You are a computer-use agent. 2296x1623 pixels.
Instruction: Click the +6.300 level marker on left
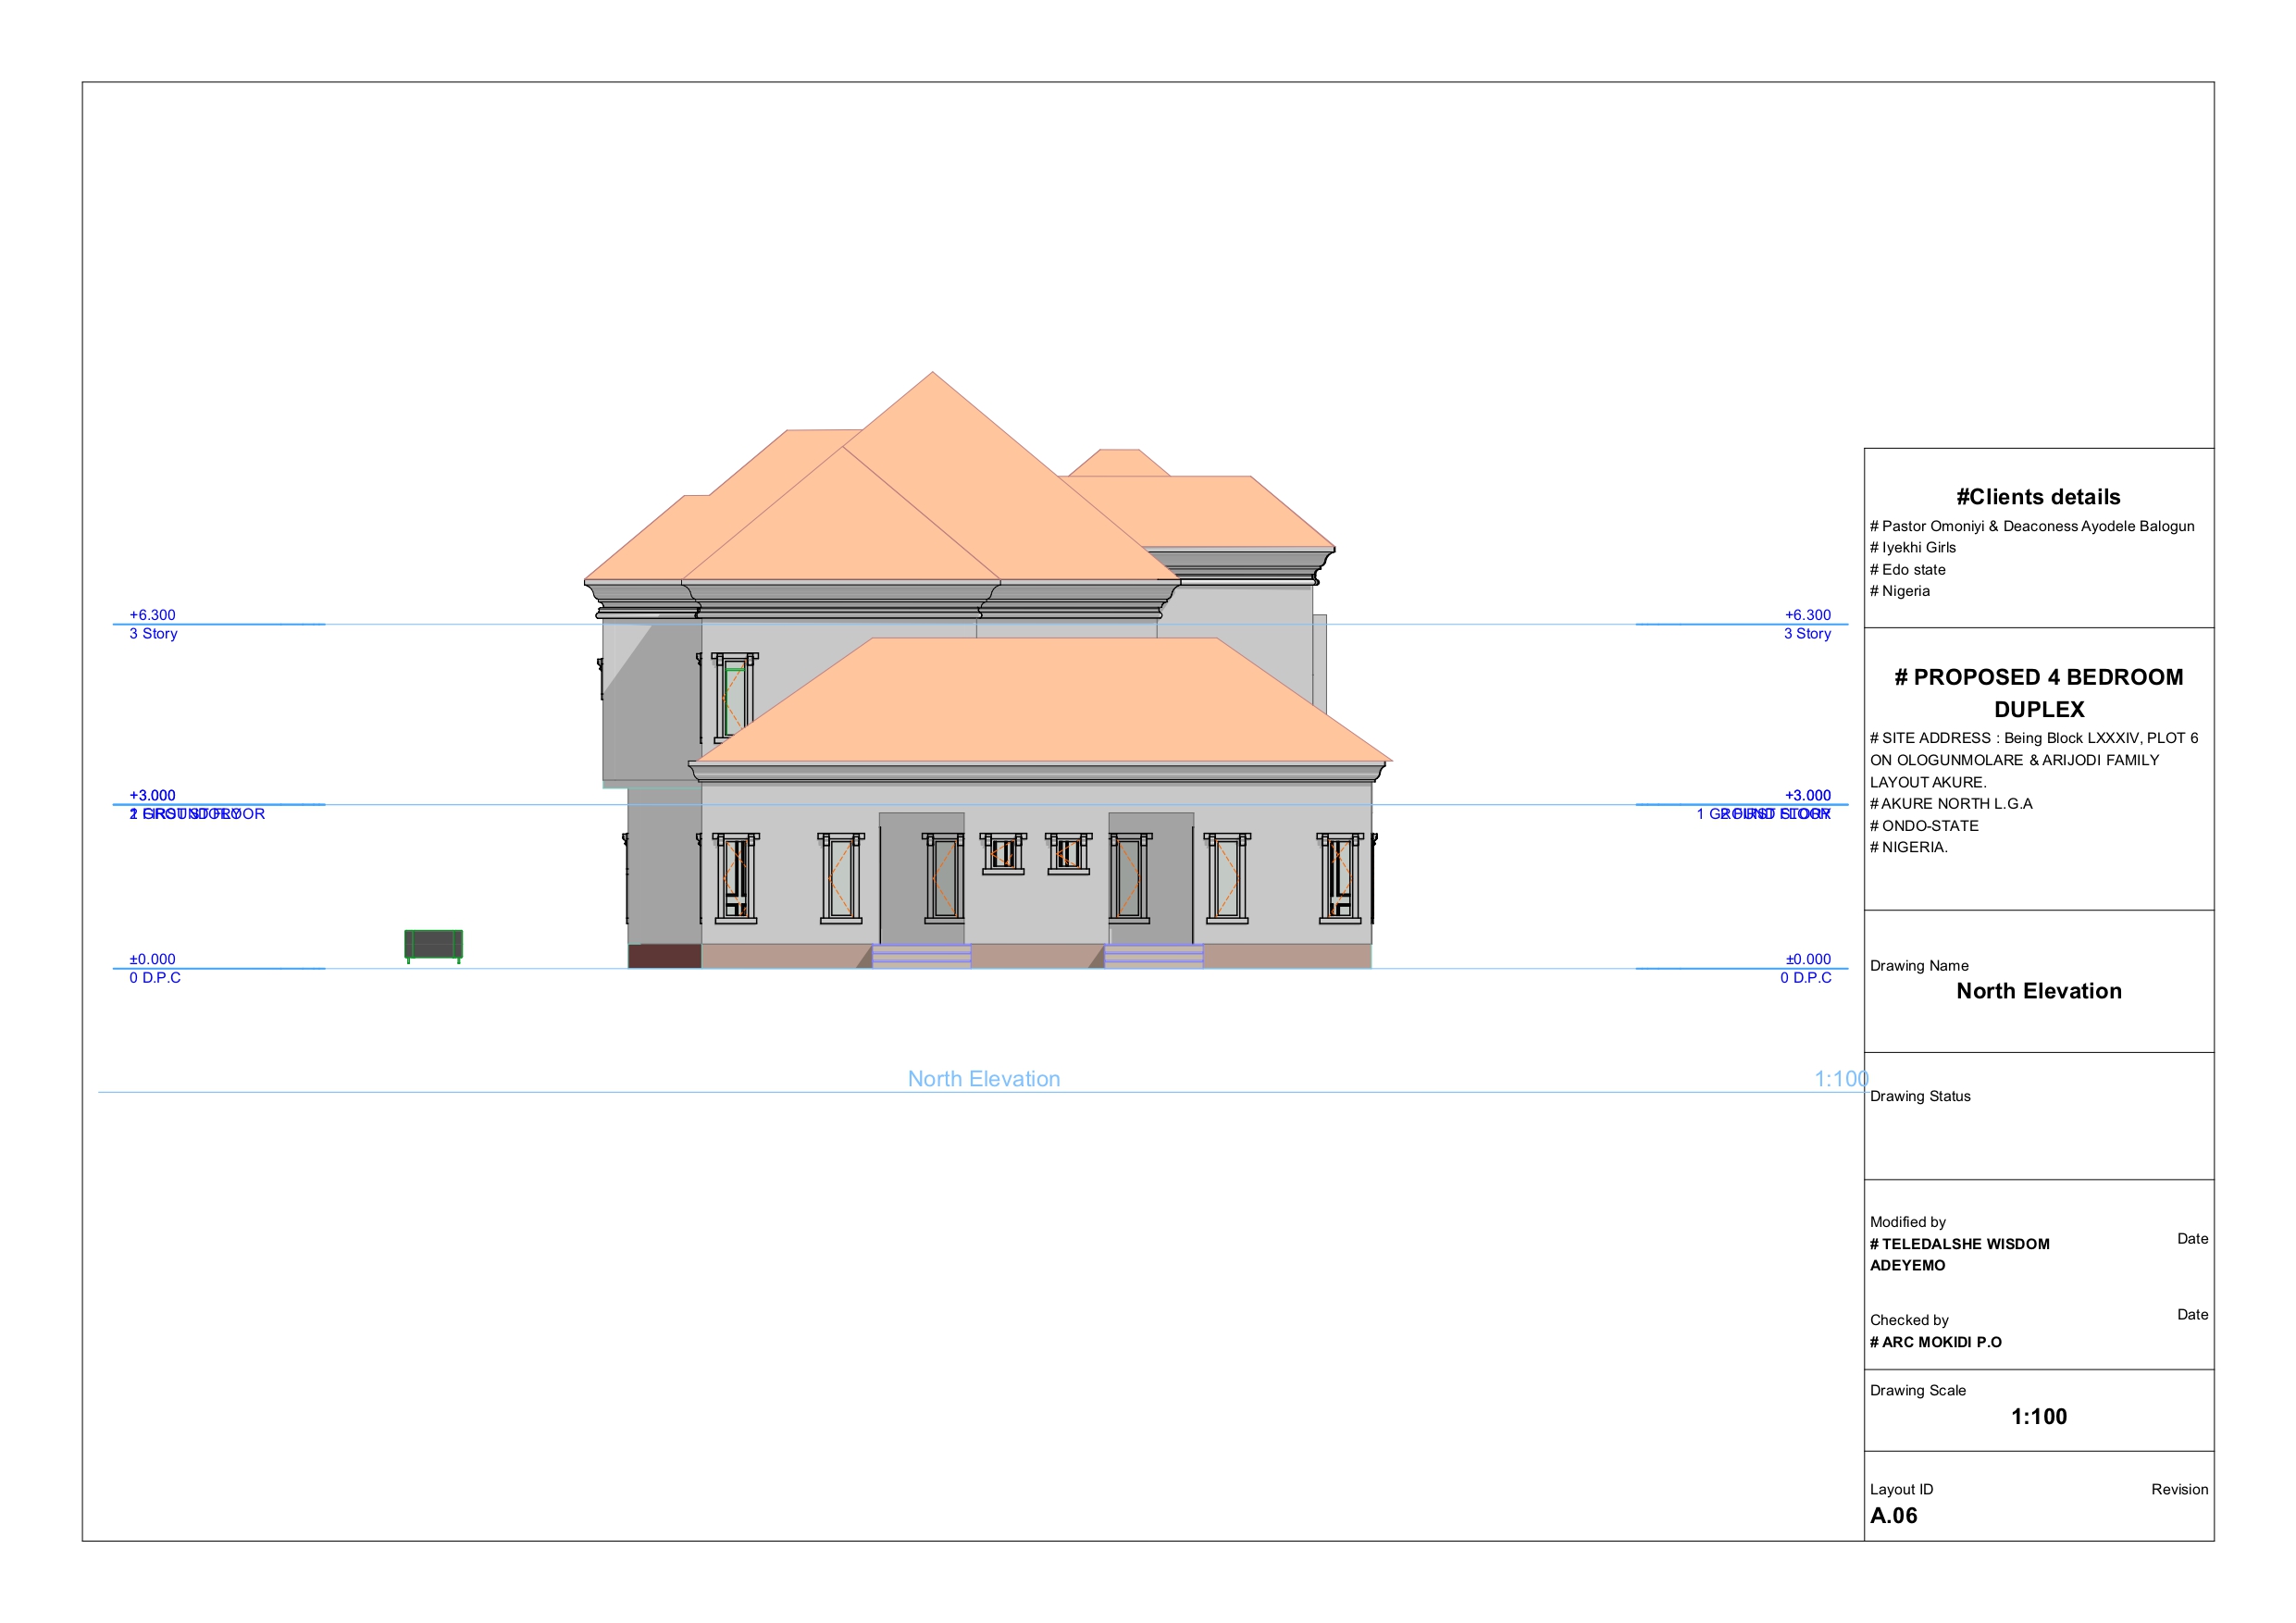click(x=152, y=615)
